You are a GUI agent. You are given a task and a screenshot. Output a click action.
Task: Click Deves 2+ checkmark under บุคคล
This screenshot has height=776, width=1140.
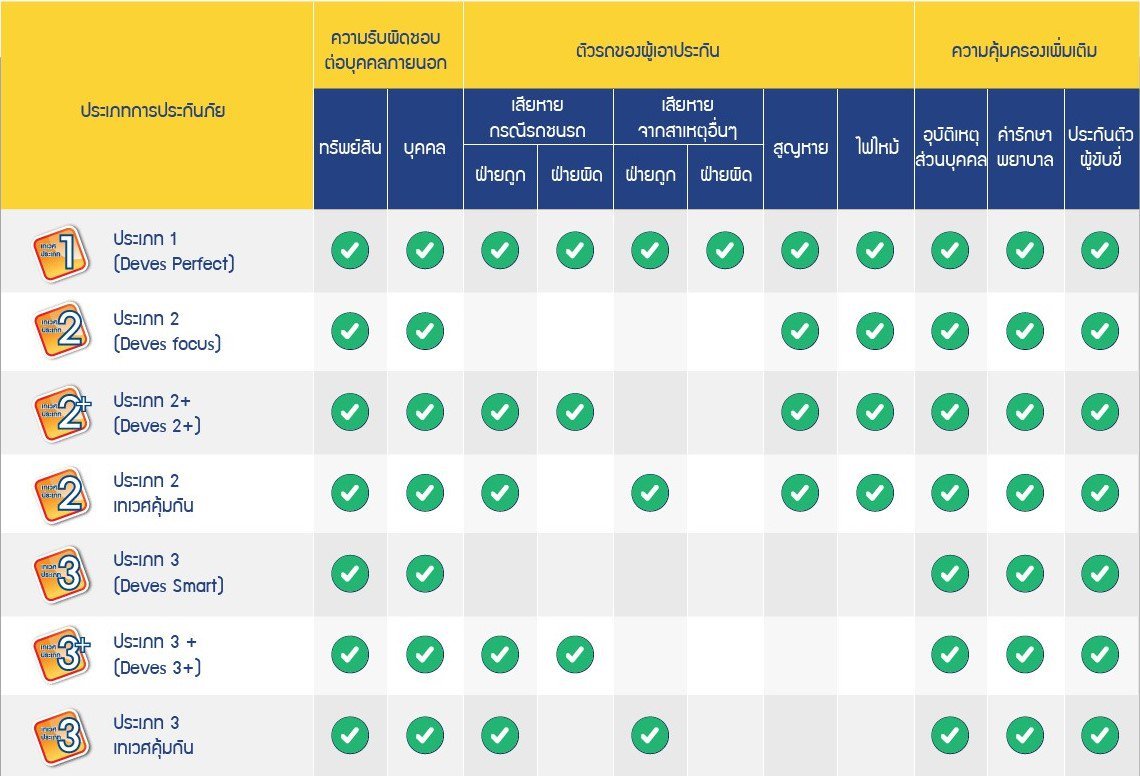(425, 411)
